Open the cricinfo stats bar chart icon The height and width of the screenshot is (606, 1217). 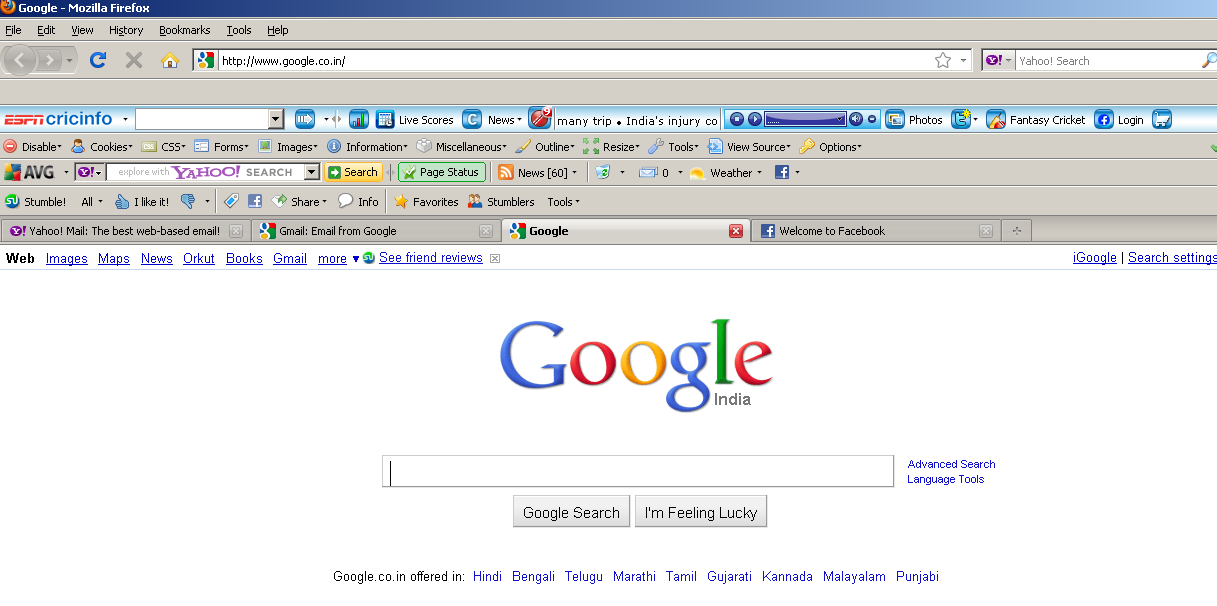[359, 120]
